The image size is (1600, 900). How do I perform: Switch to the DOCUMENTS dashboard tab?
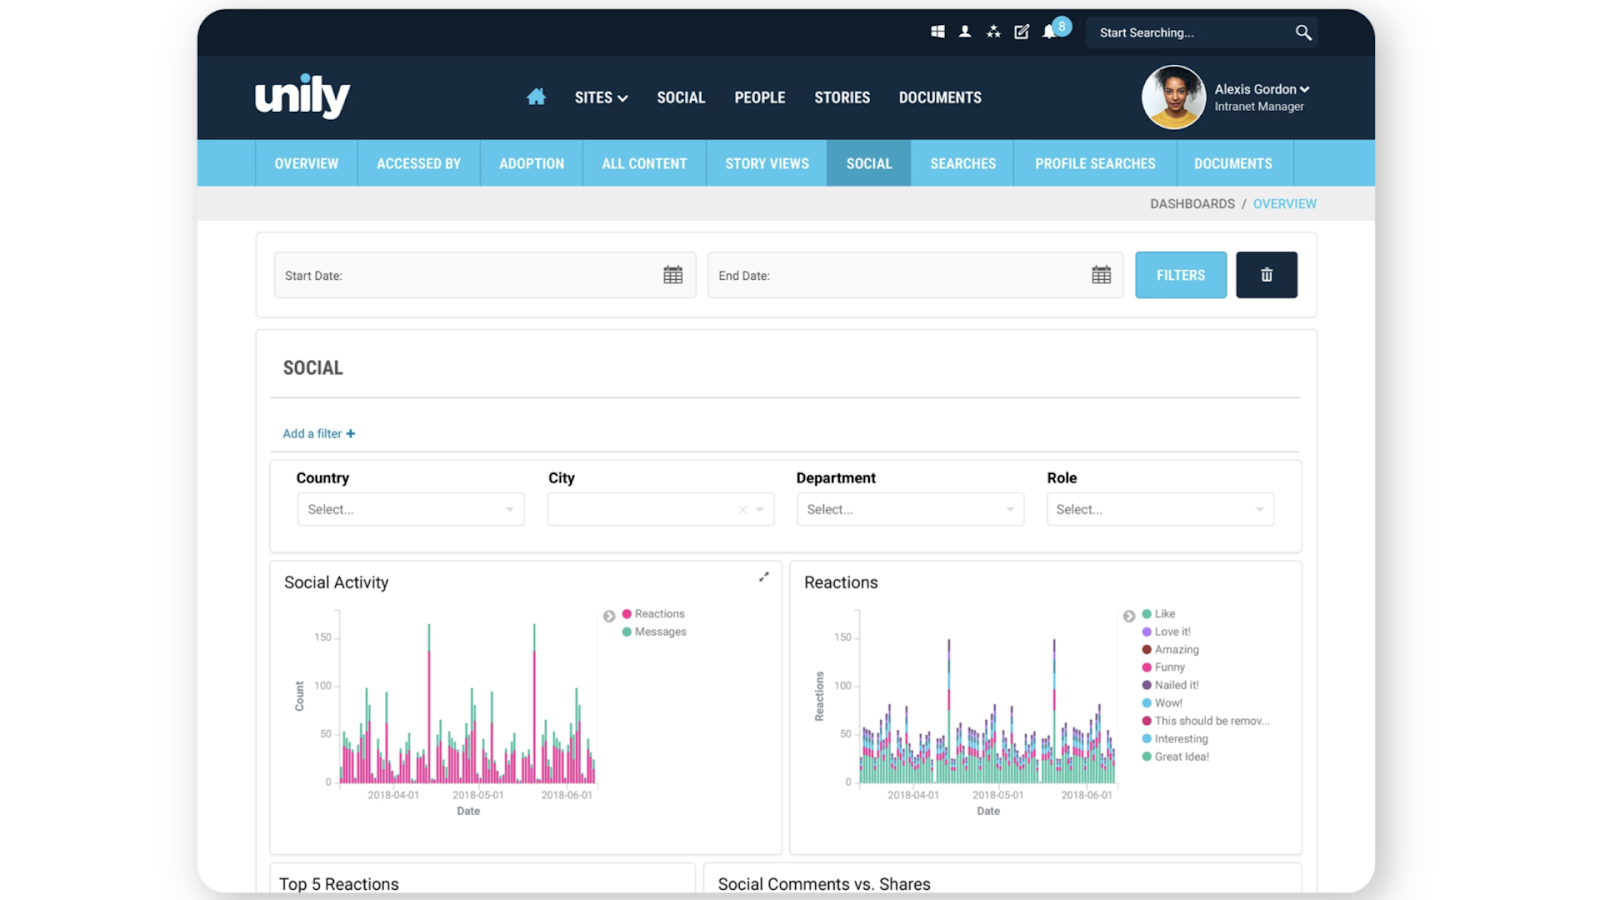tap(1233, 163)
